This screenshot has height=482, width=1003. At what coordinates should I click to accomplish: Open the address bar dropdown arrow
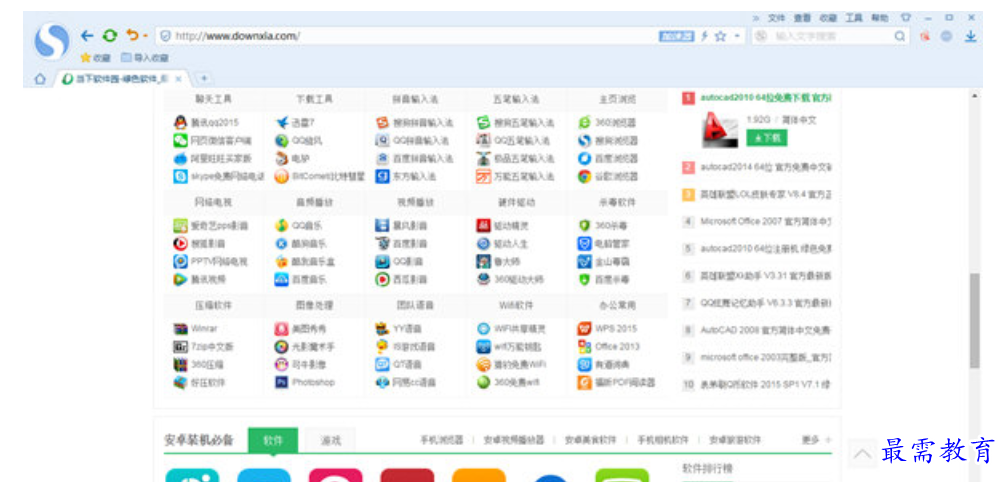736,36
